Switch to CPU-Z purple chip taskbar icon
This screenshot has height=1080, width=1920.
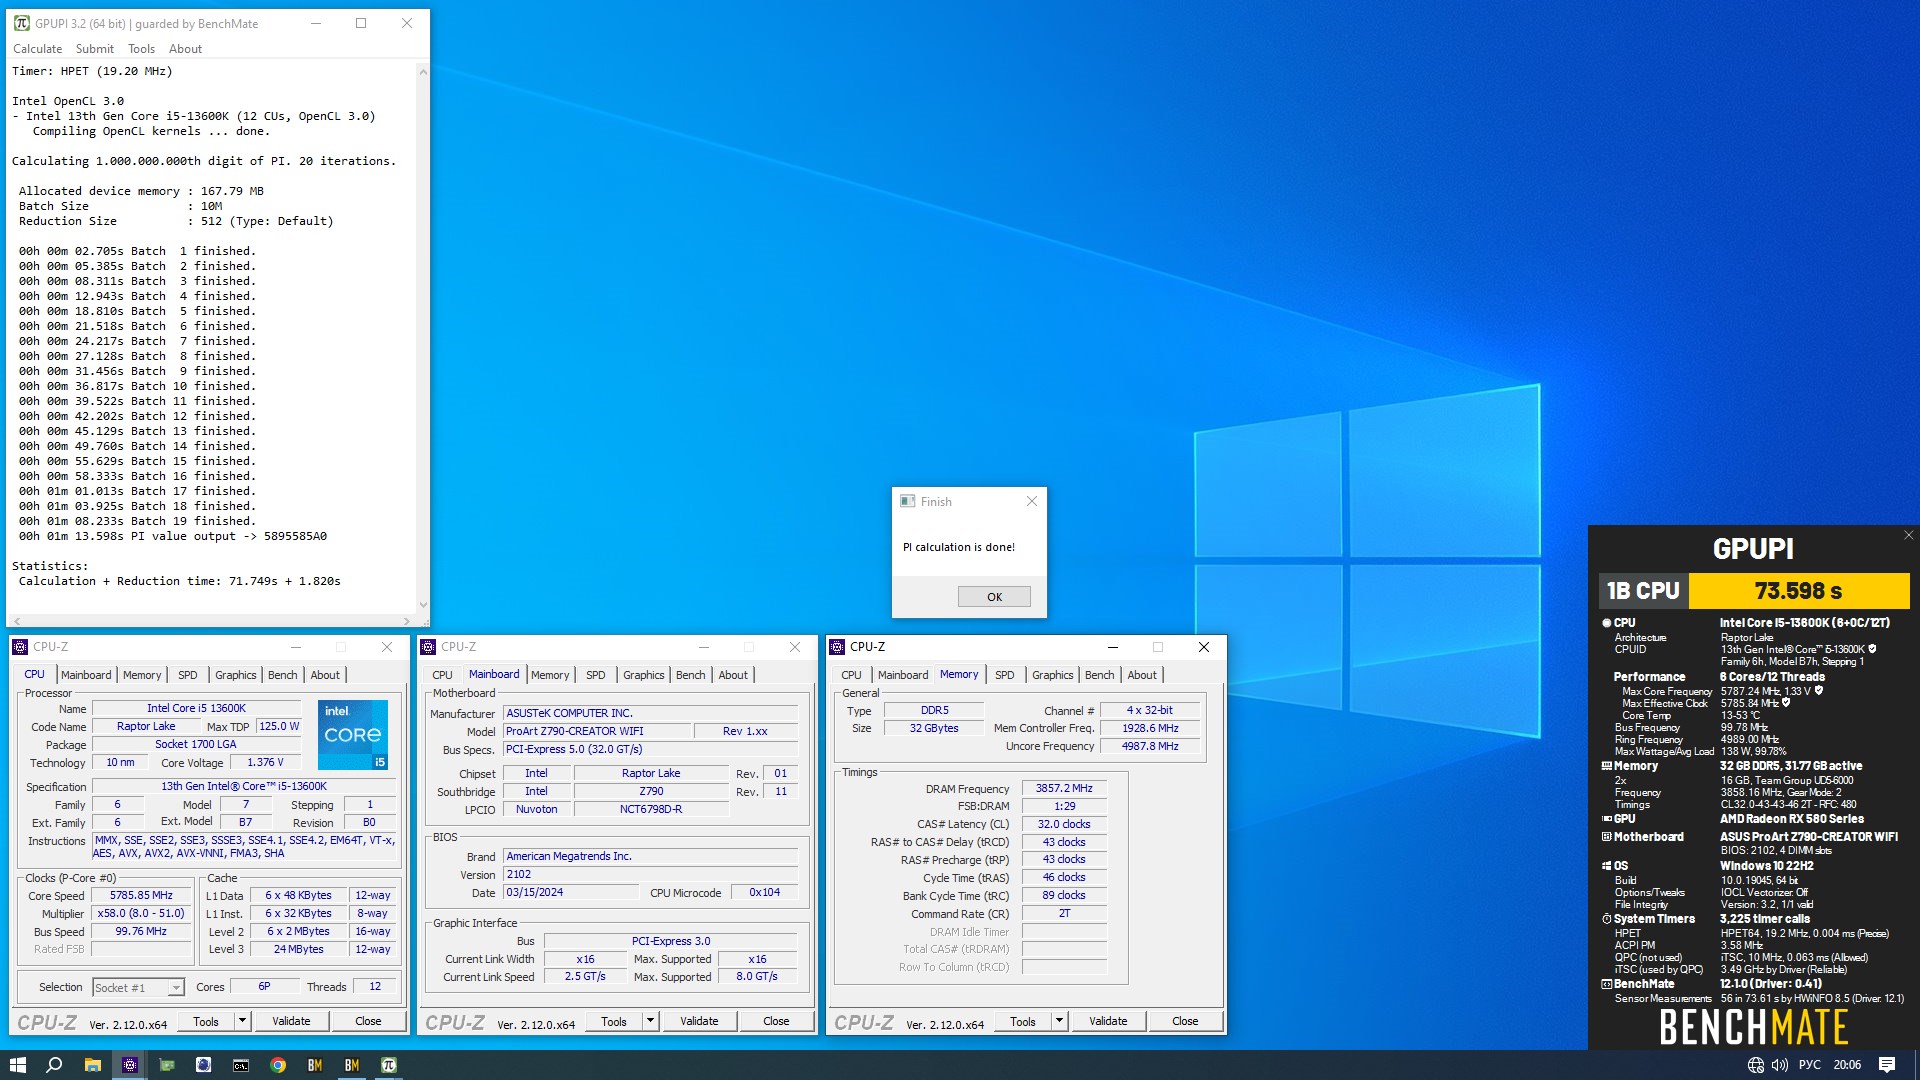pos(129,1065)
